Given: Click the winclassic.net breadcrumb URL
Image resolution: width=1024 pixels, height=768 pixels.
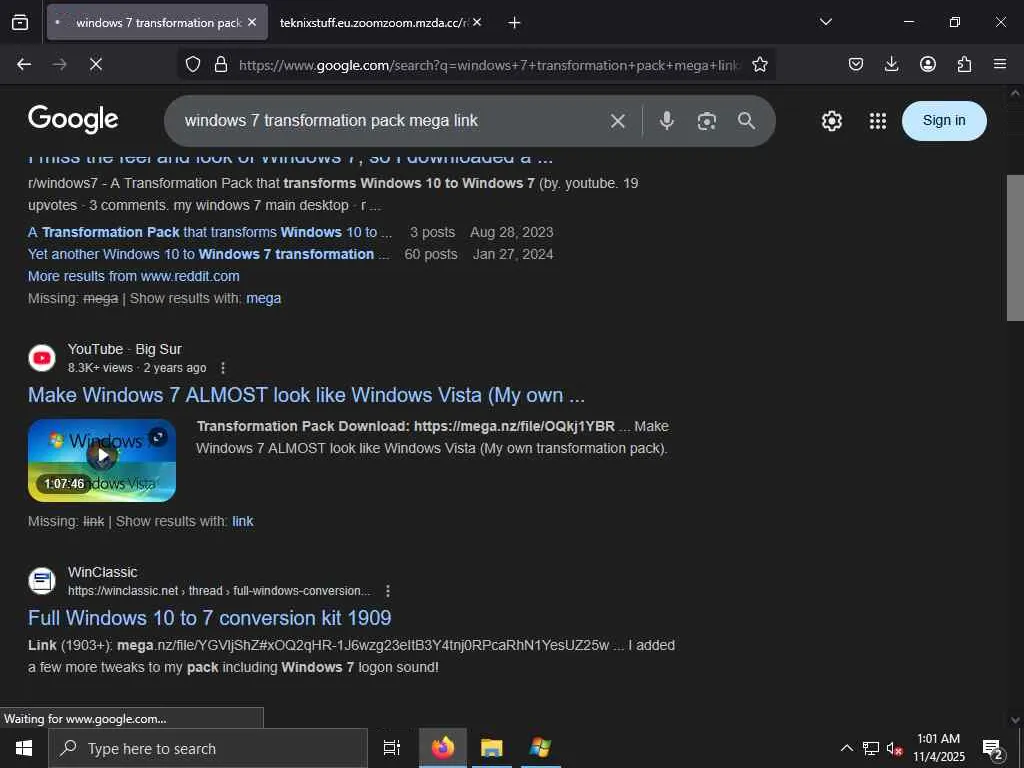Looking at the screenshot, I should point(219,591).
